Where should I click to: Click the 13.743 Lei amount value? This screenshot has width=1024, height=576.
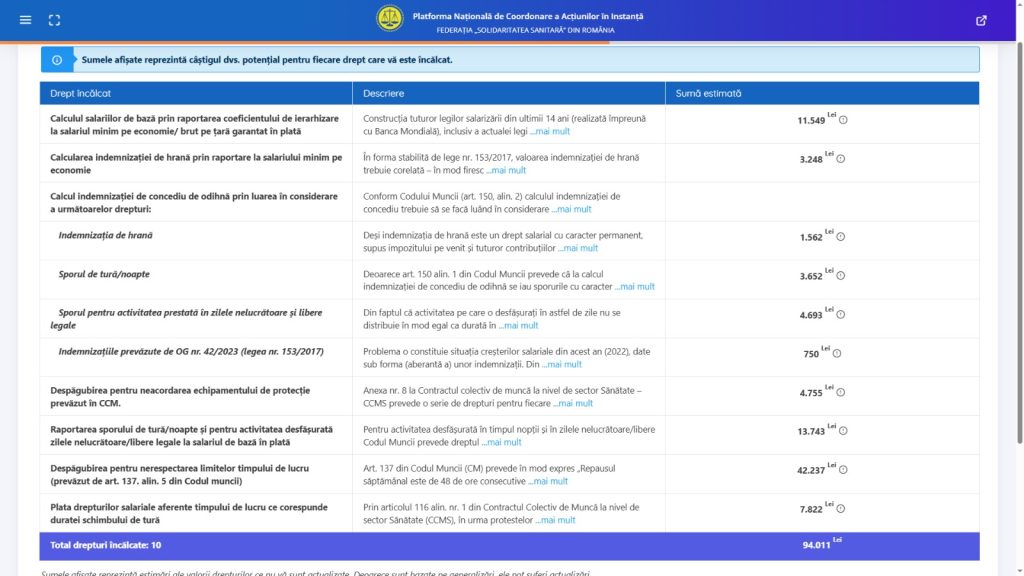coord(810,432)
